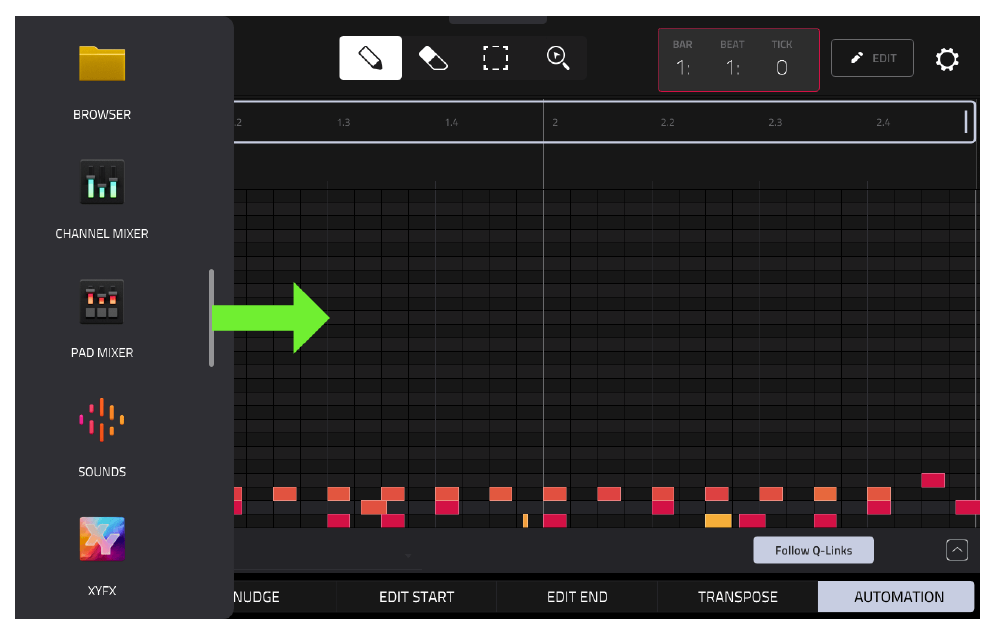Click timeline marker 1.4

pos(452,122)
